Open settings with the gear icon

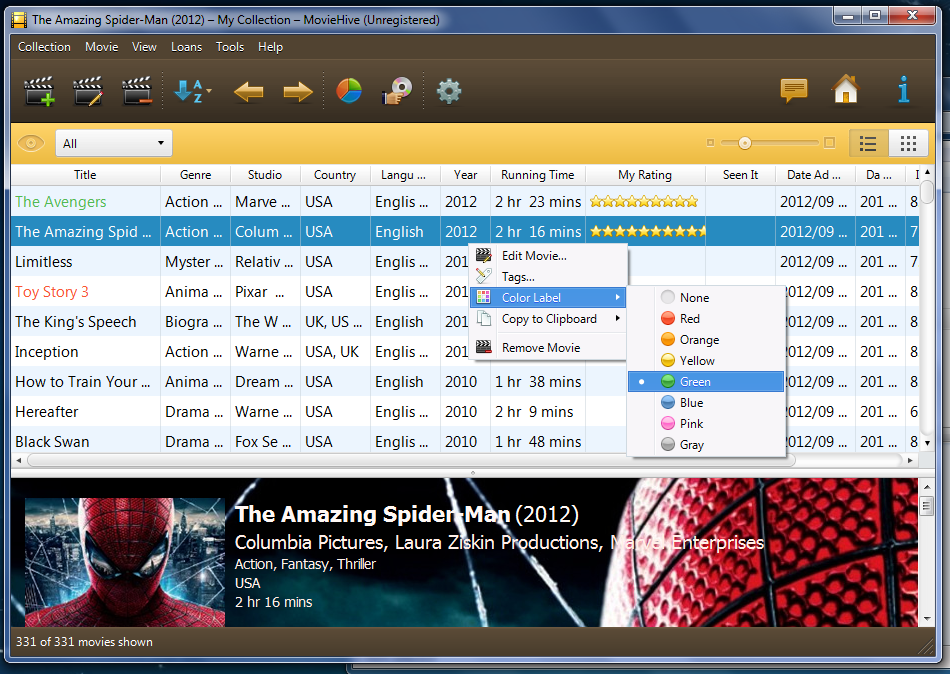click(x=449, y=92)
